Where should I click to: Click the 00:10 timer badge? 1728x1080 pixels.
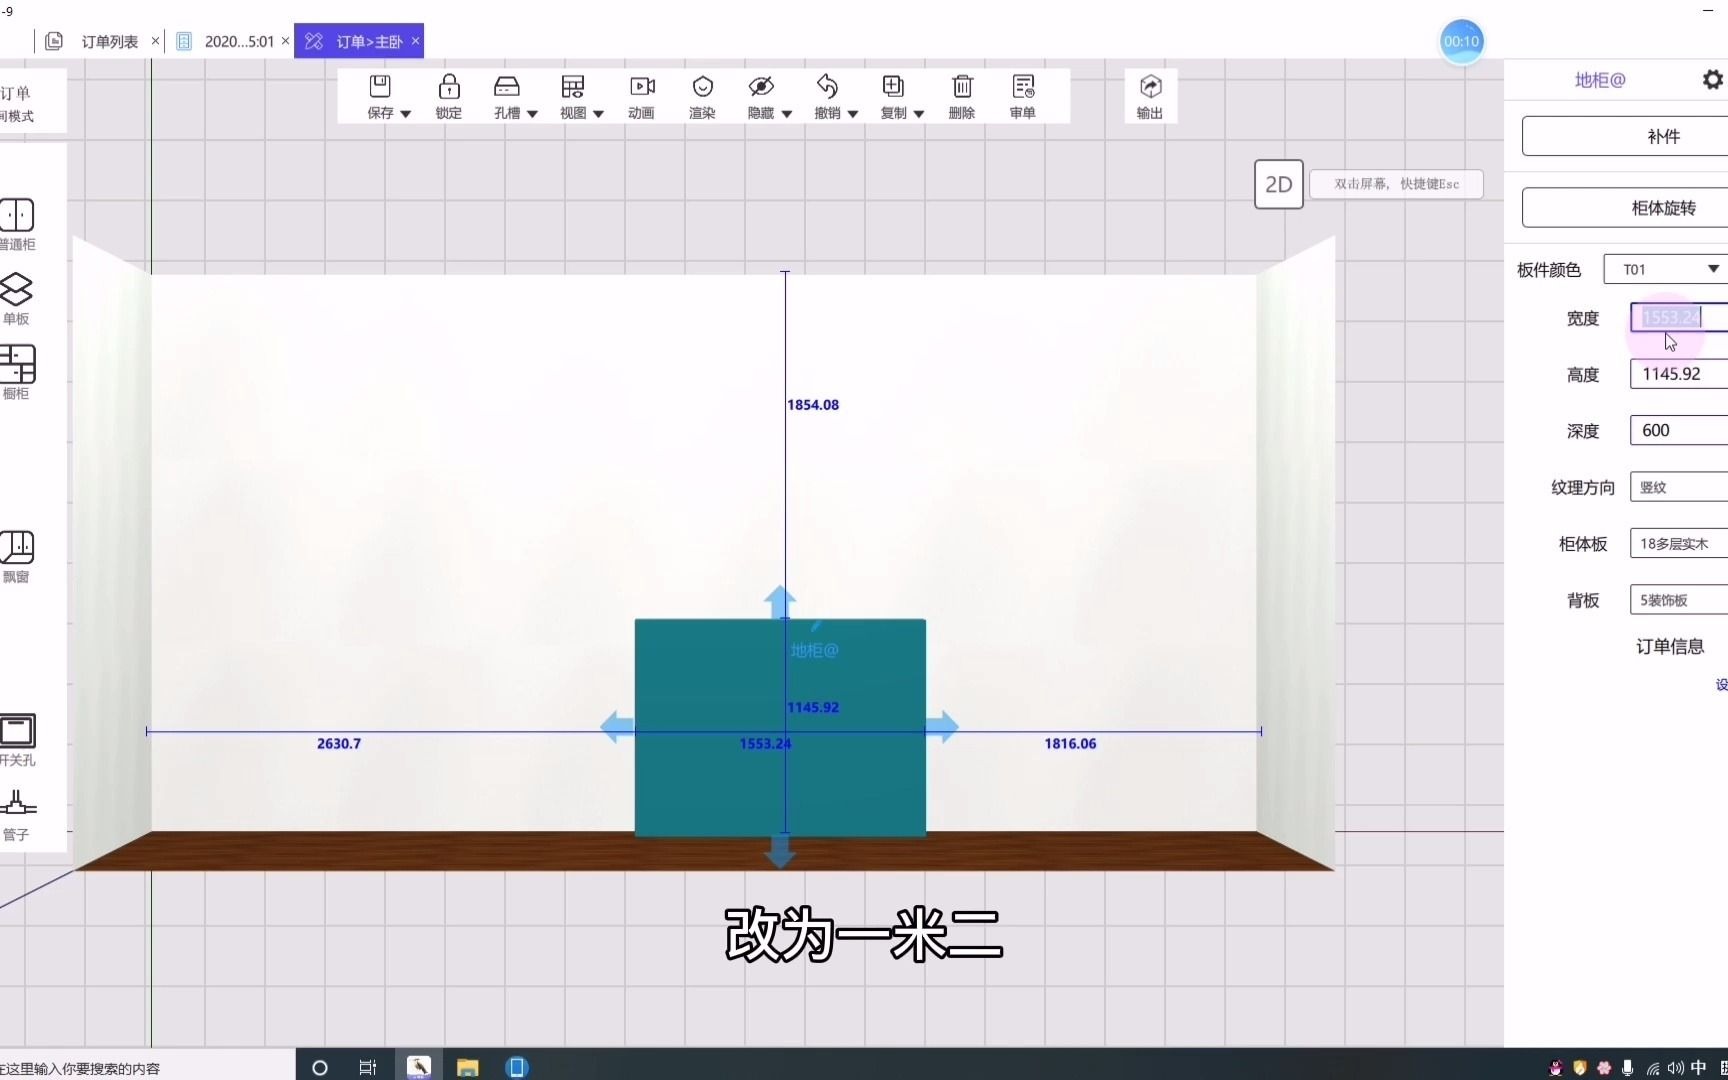1461,41
